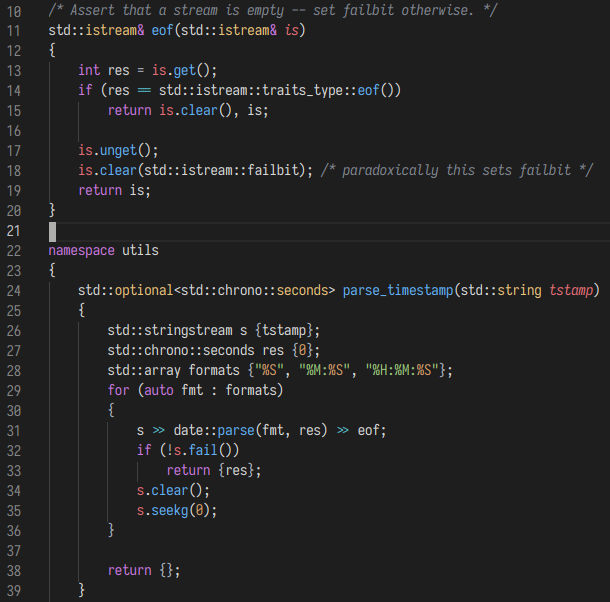
Task: Click line number 24 in the gutter
Action: point(14,291)
